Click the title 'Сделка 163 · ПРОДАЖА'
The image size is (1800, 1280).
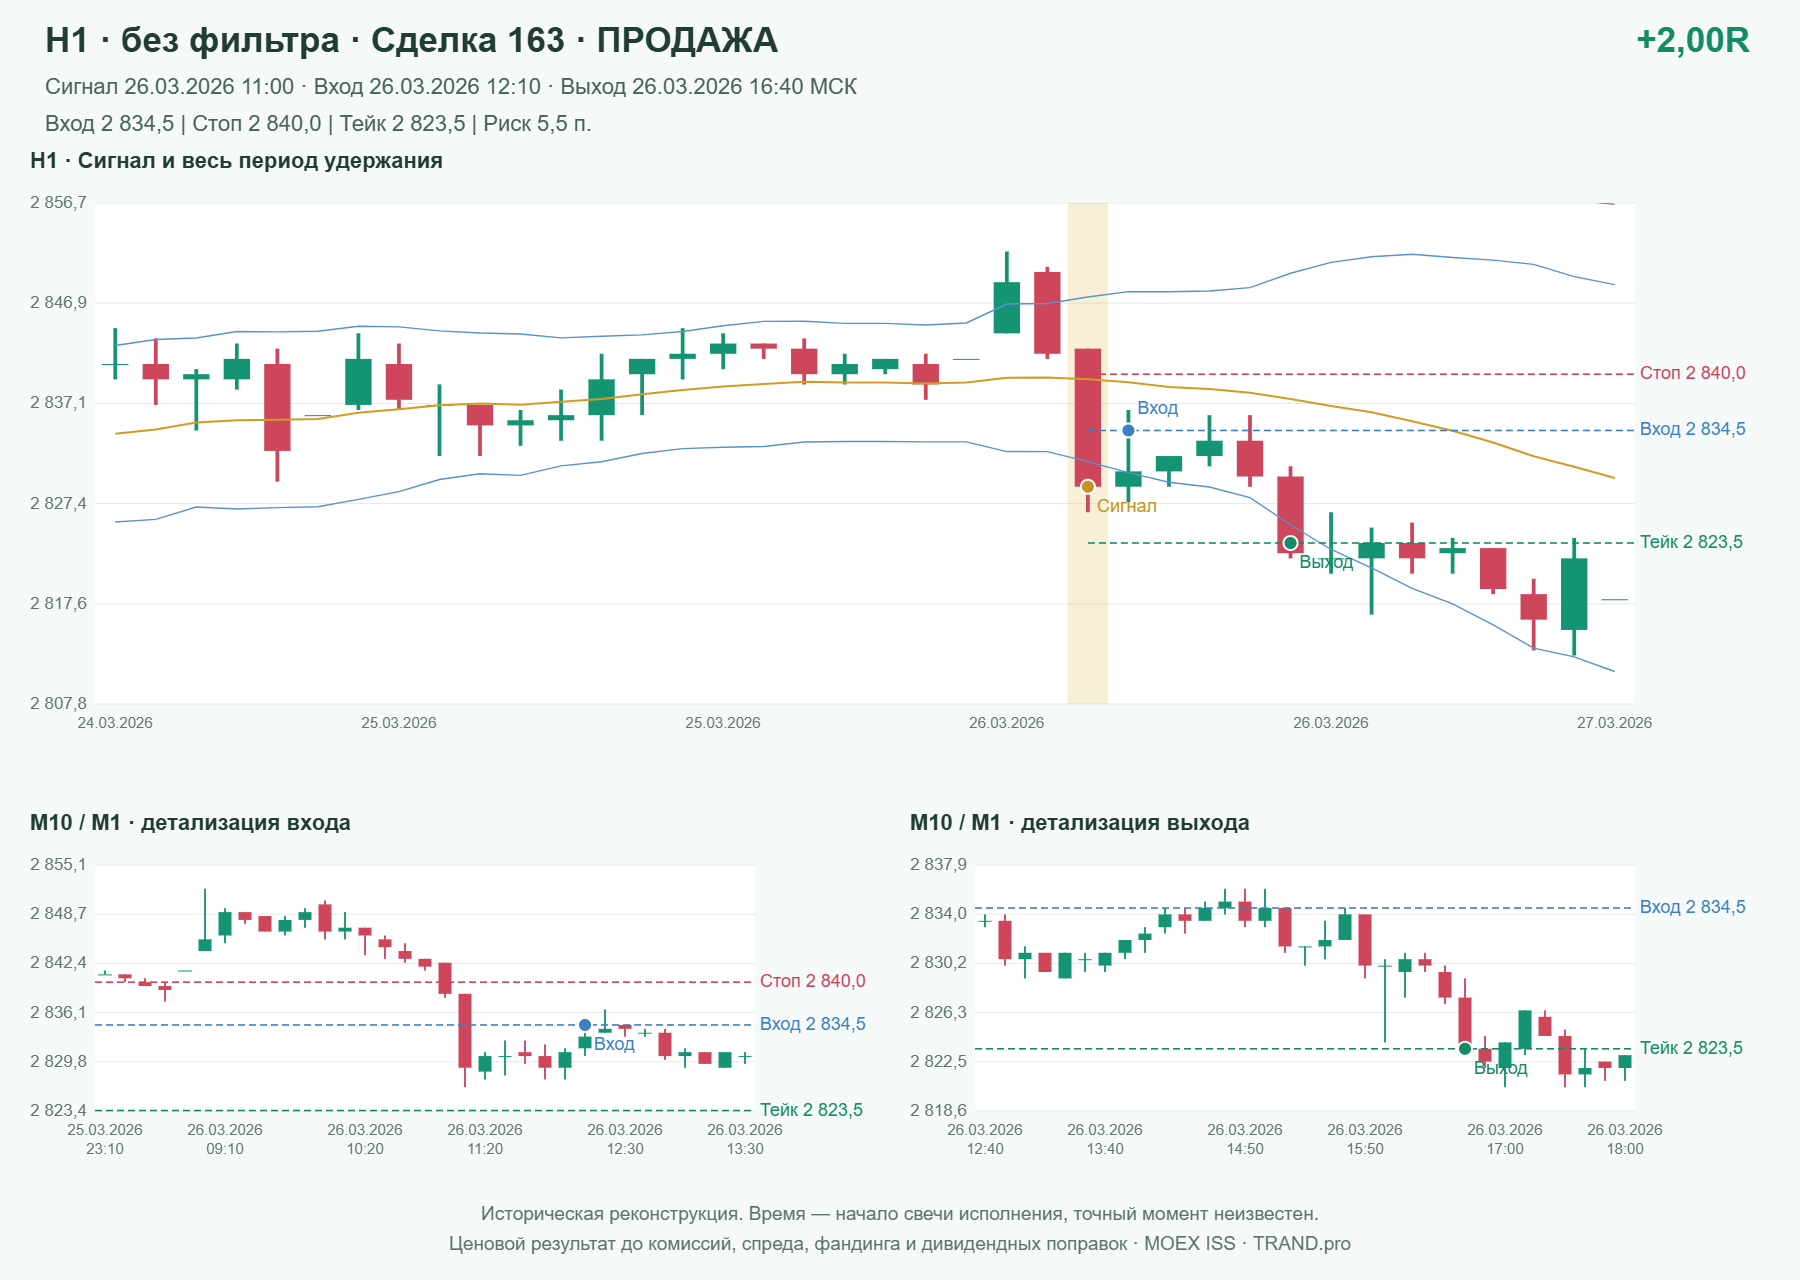click(x=574, y=40)
